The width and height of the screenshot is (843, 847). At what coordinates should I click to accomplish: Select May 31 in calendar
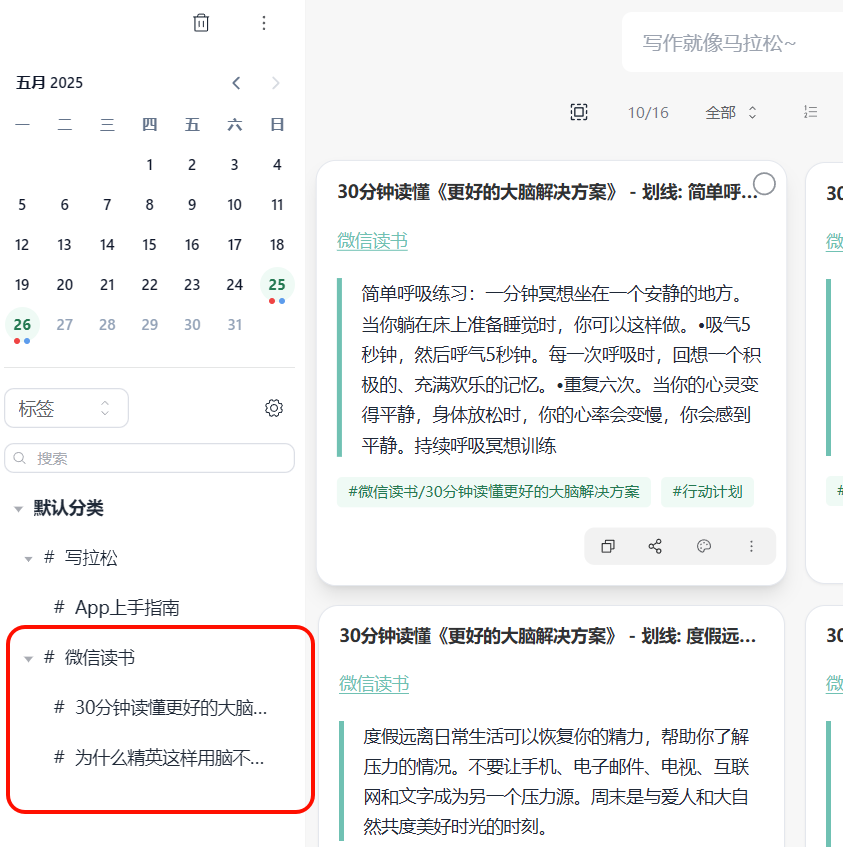coord(234,325)
